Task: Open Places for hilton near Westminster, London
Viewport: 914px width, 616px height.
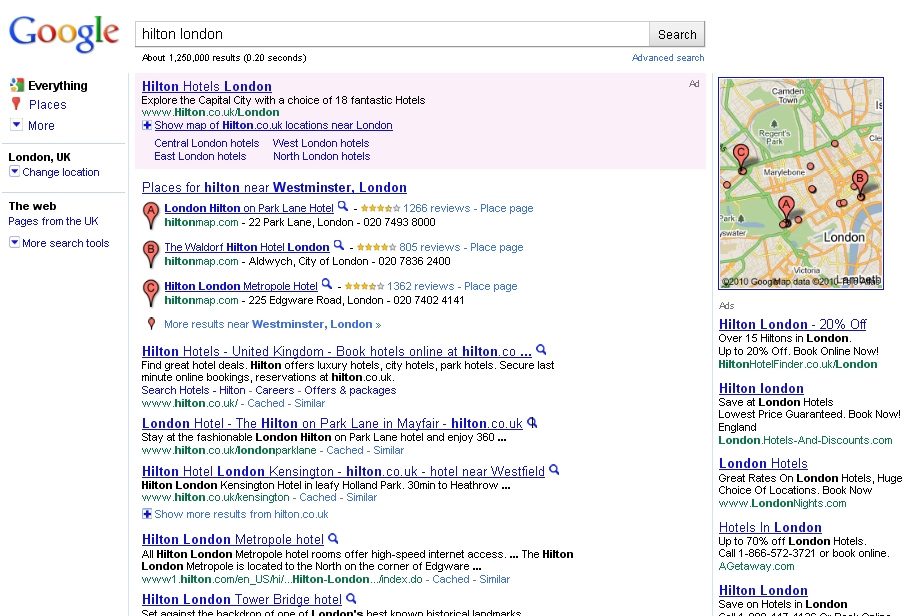Action: tap(274, 188)
